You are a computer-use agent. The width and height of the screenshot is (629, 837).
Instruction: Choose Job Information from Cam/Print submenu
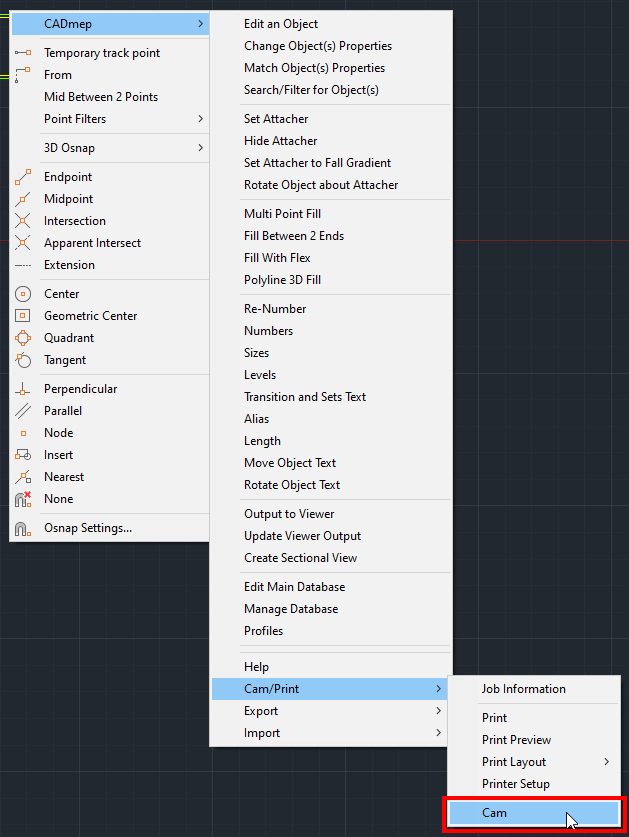(524, 689)
